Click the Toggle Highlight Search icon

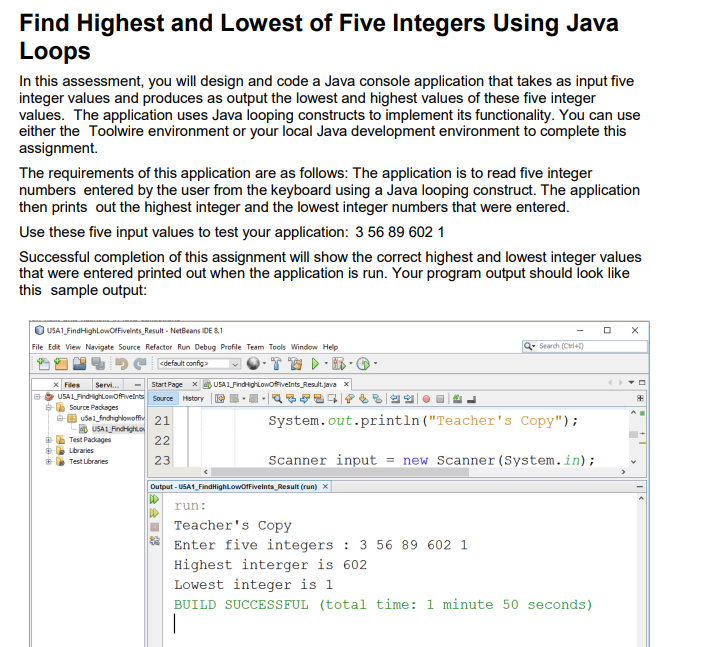[319, 398]
